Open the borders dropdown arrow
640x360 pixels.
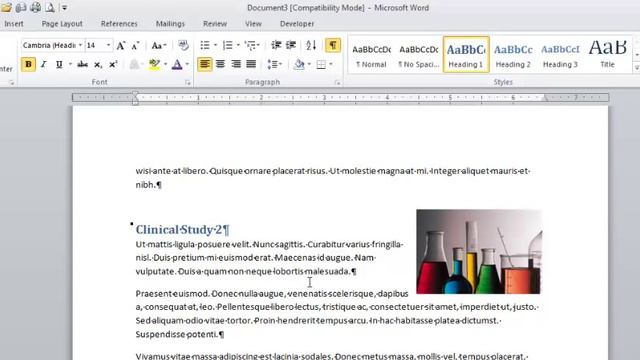point(331,64)
